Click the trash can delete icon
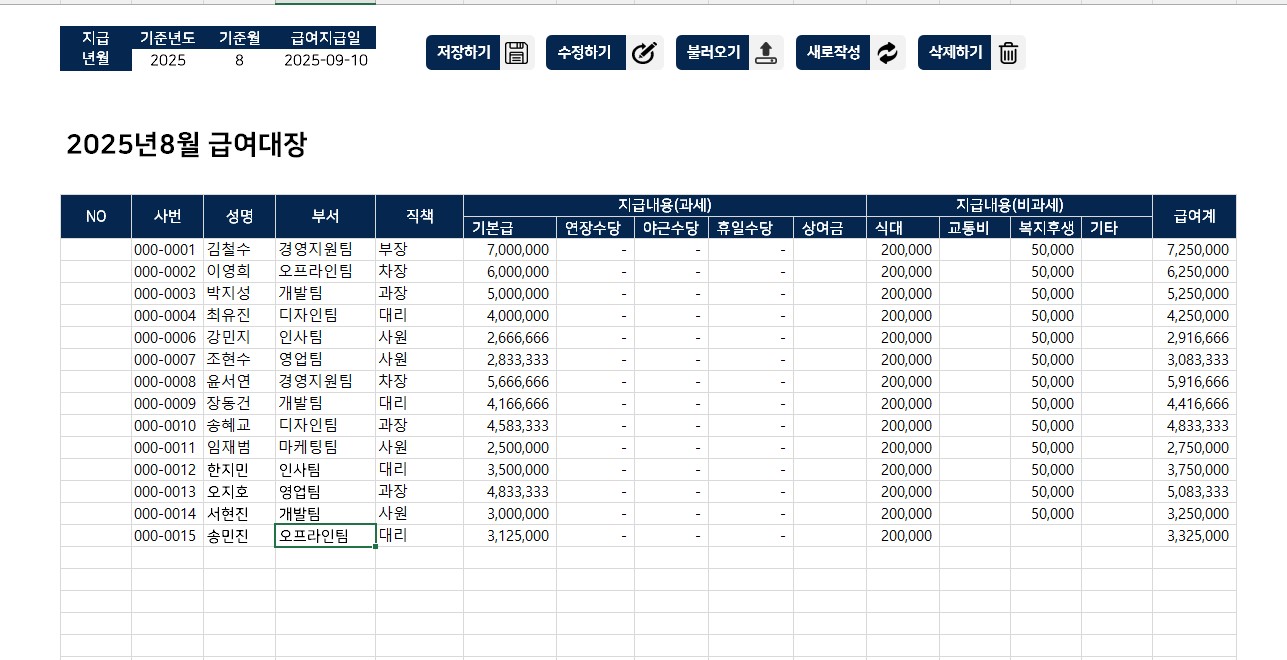The image size is (1287, 660). pos(1008,53)
